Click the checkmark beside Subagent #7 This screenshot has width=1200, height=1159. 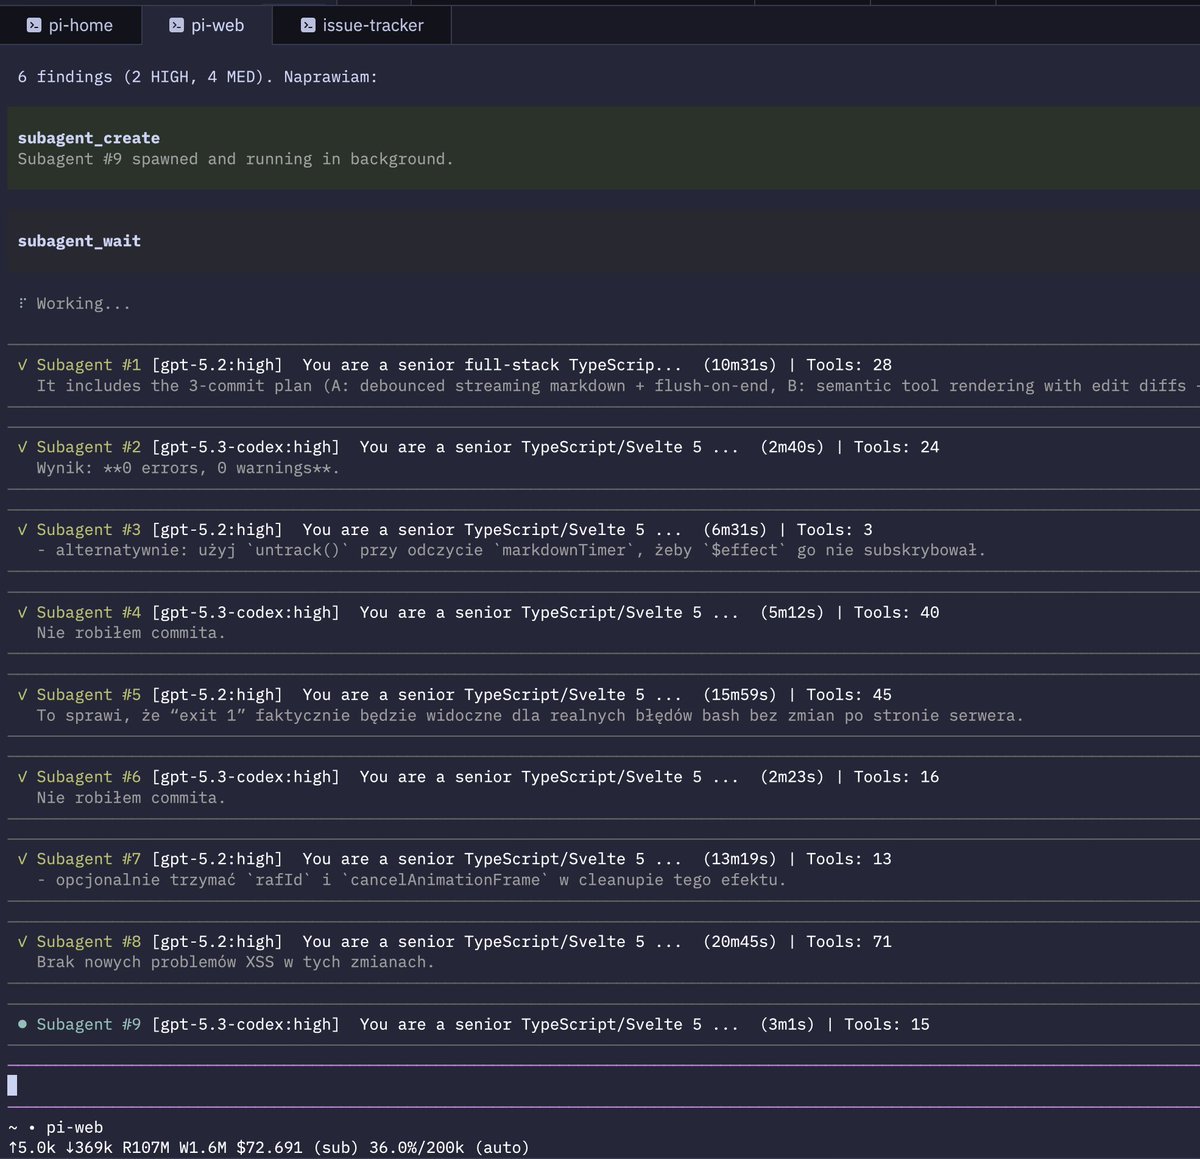point(22,859)
